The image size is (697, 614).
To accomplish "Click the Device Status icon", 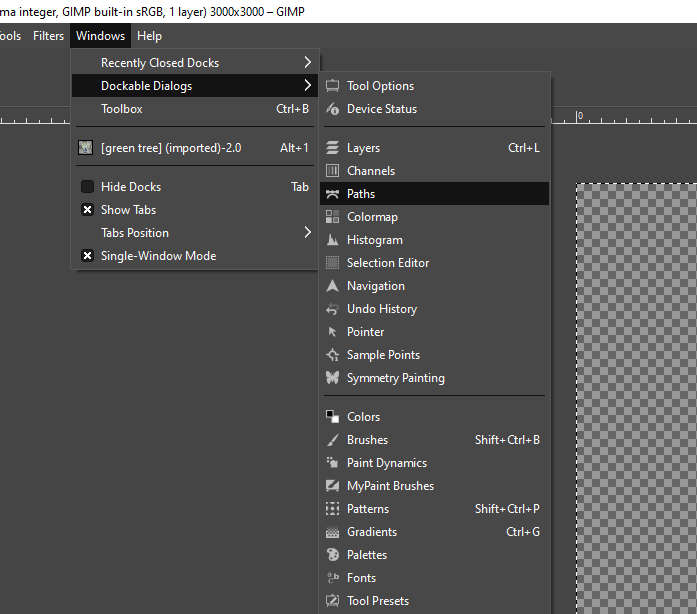I will (x=332, y=109).
